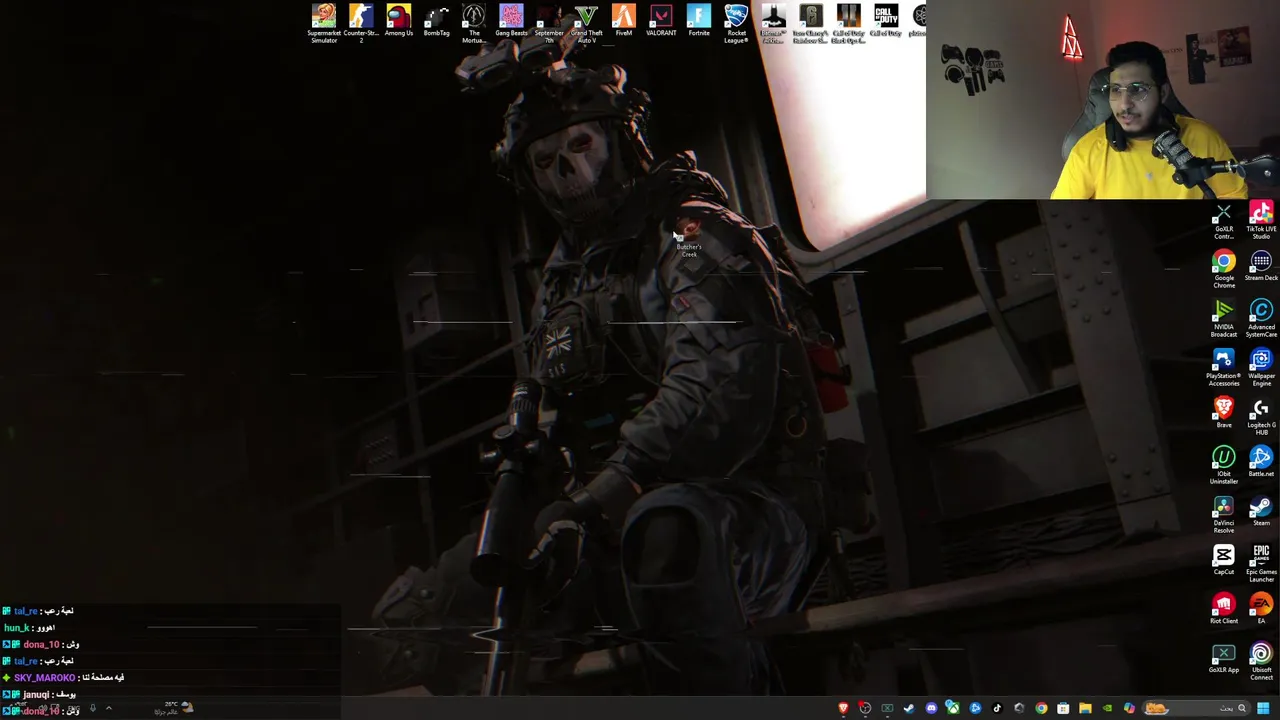
Task: Select the BombTag game shortcut
Action: [436, 21]
